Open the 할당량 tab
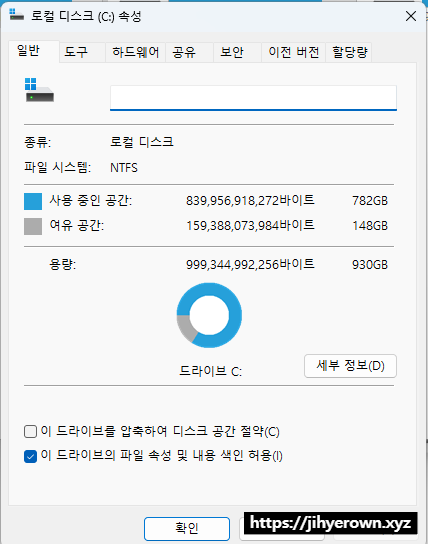 [x=349, y=52]
